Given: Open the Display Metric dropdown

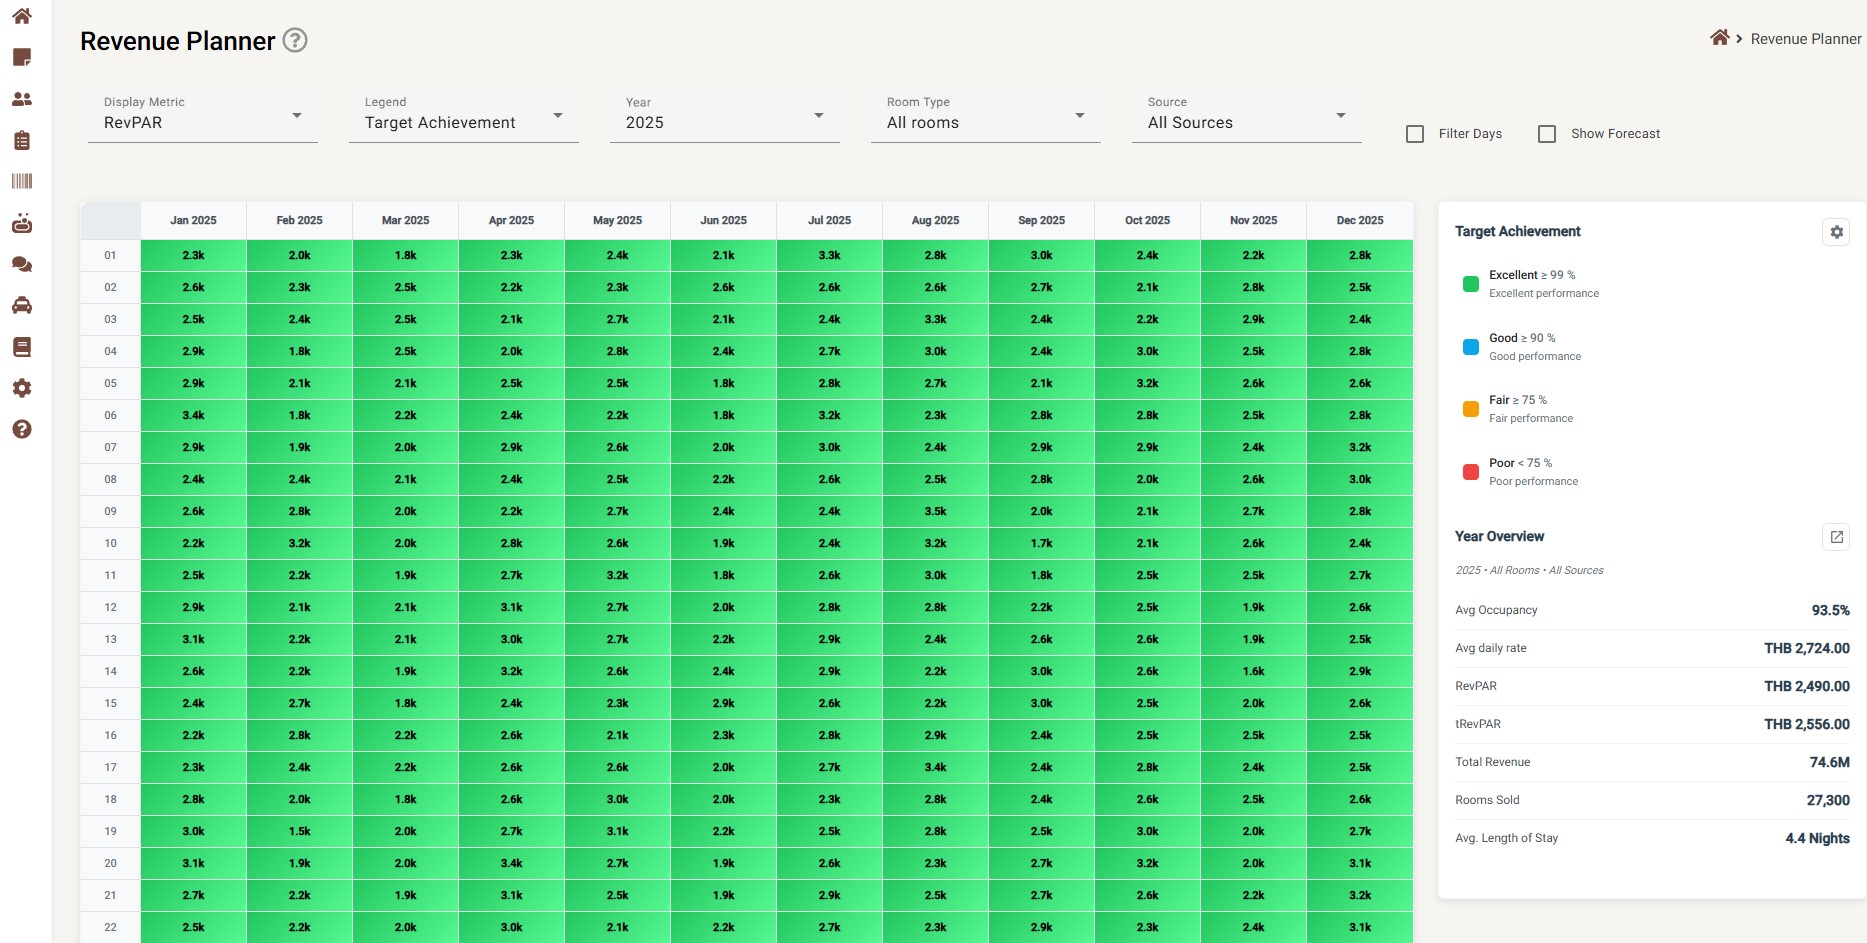Looking at the screenshot, I should click(x=202, y=117).
